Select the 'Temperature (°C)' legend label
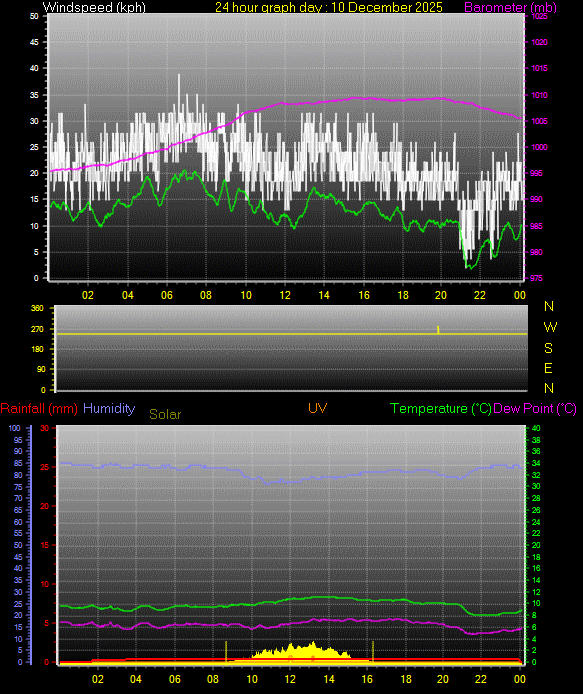 [440, 408]
